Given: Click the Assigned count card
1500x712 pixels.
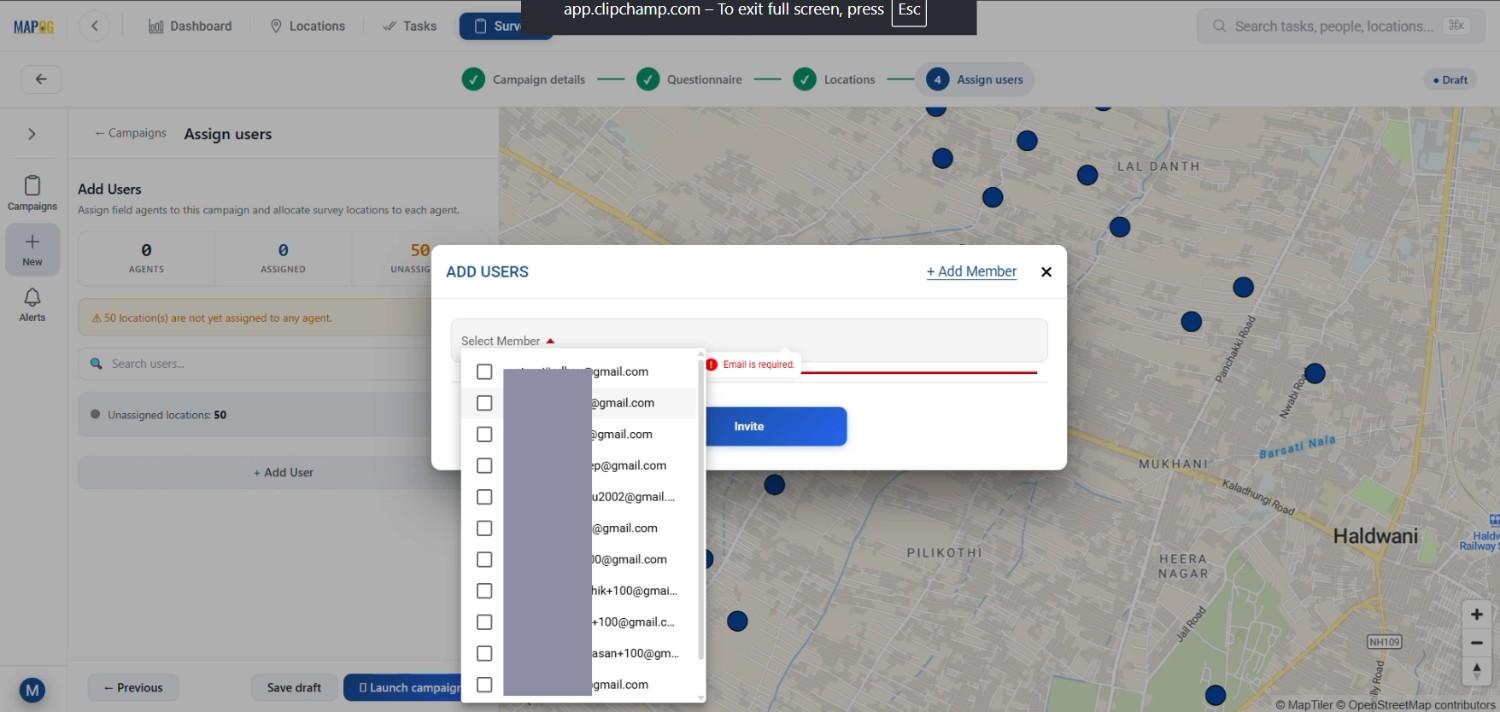Looking at the screenshot, I should click(283, 257).
